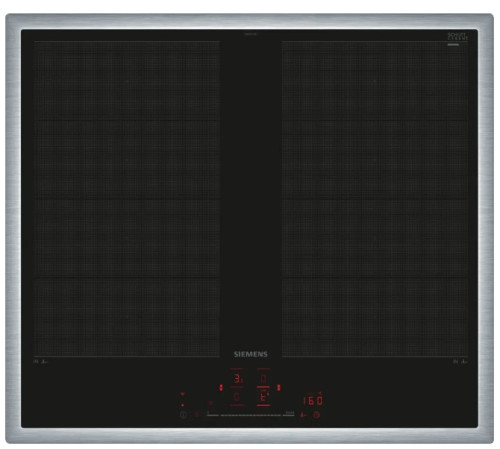Image resolution: width=500 pixels, height=449 pixels.
Task: Tap the timer display reading 160
Action: [313, 400]
